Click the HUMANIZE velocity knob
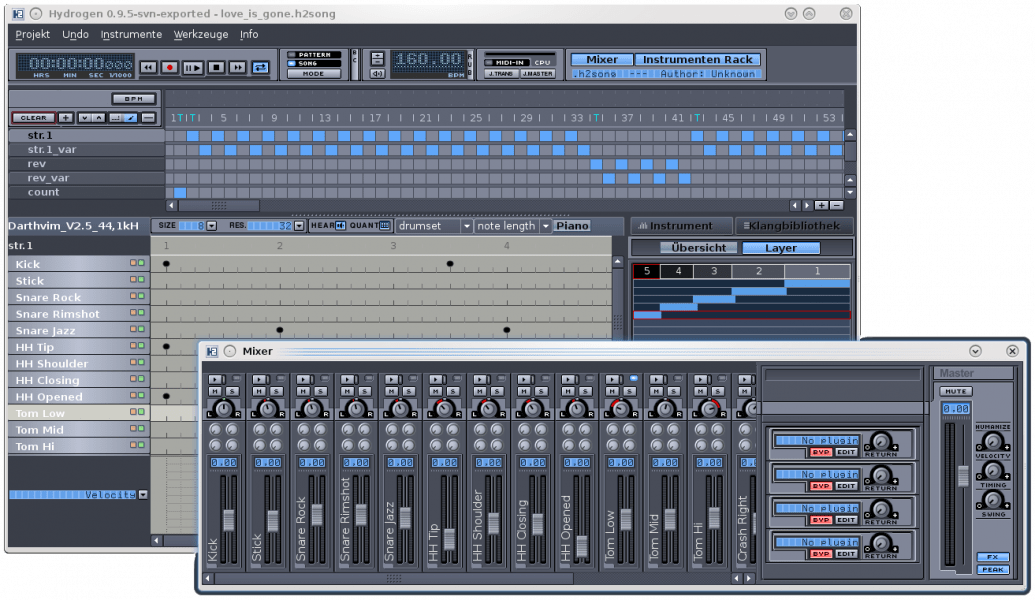Image resolution: width=1035 pixels, height=600 pixels. pos(992,442)
